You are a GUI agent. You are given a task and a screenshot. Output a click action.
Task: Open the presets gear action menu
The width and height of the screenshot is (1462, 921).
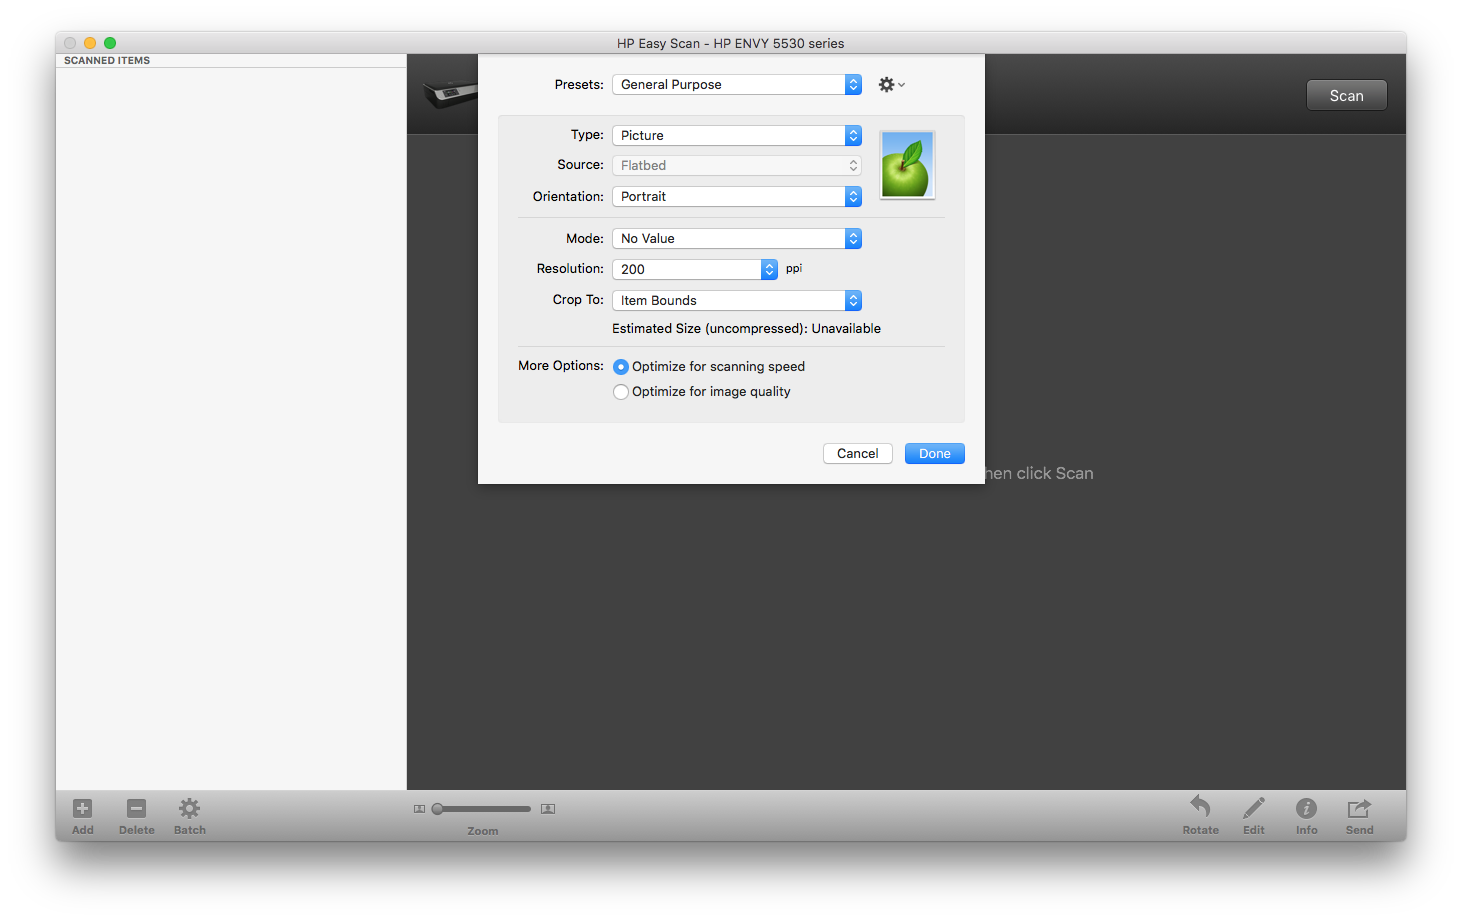[891, 85]
